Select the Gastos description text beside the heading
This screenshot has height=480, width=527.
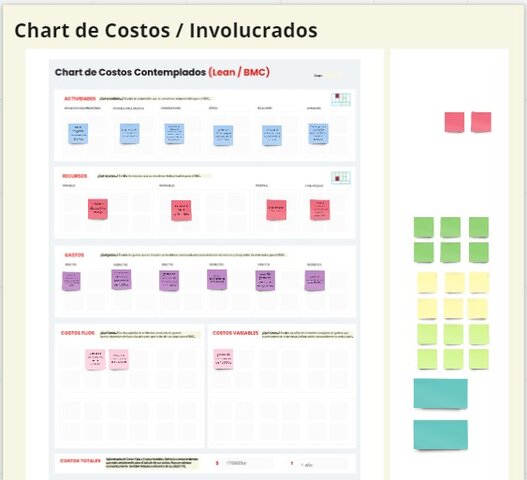pyautogui.click(x=193, y=255)
